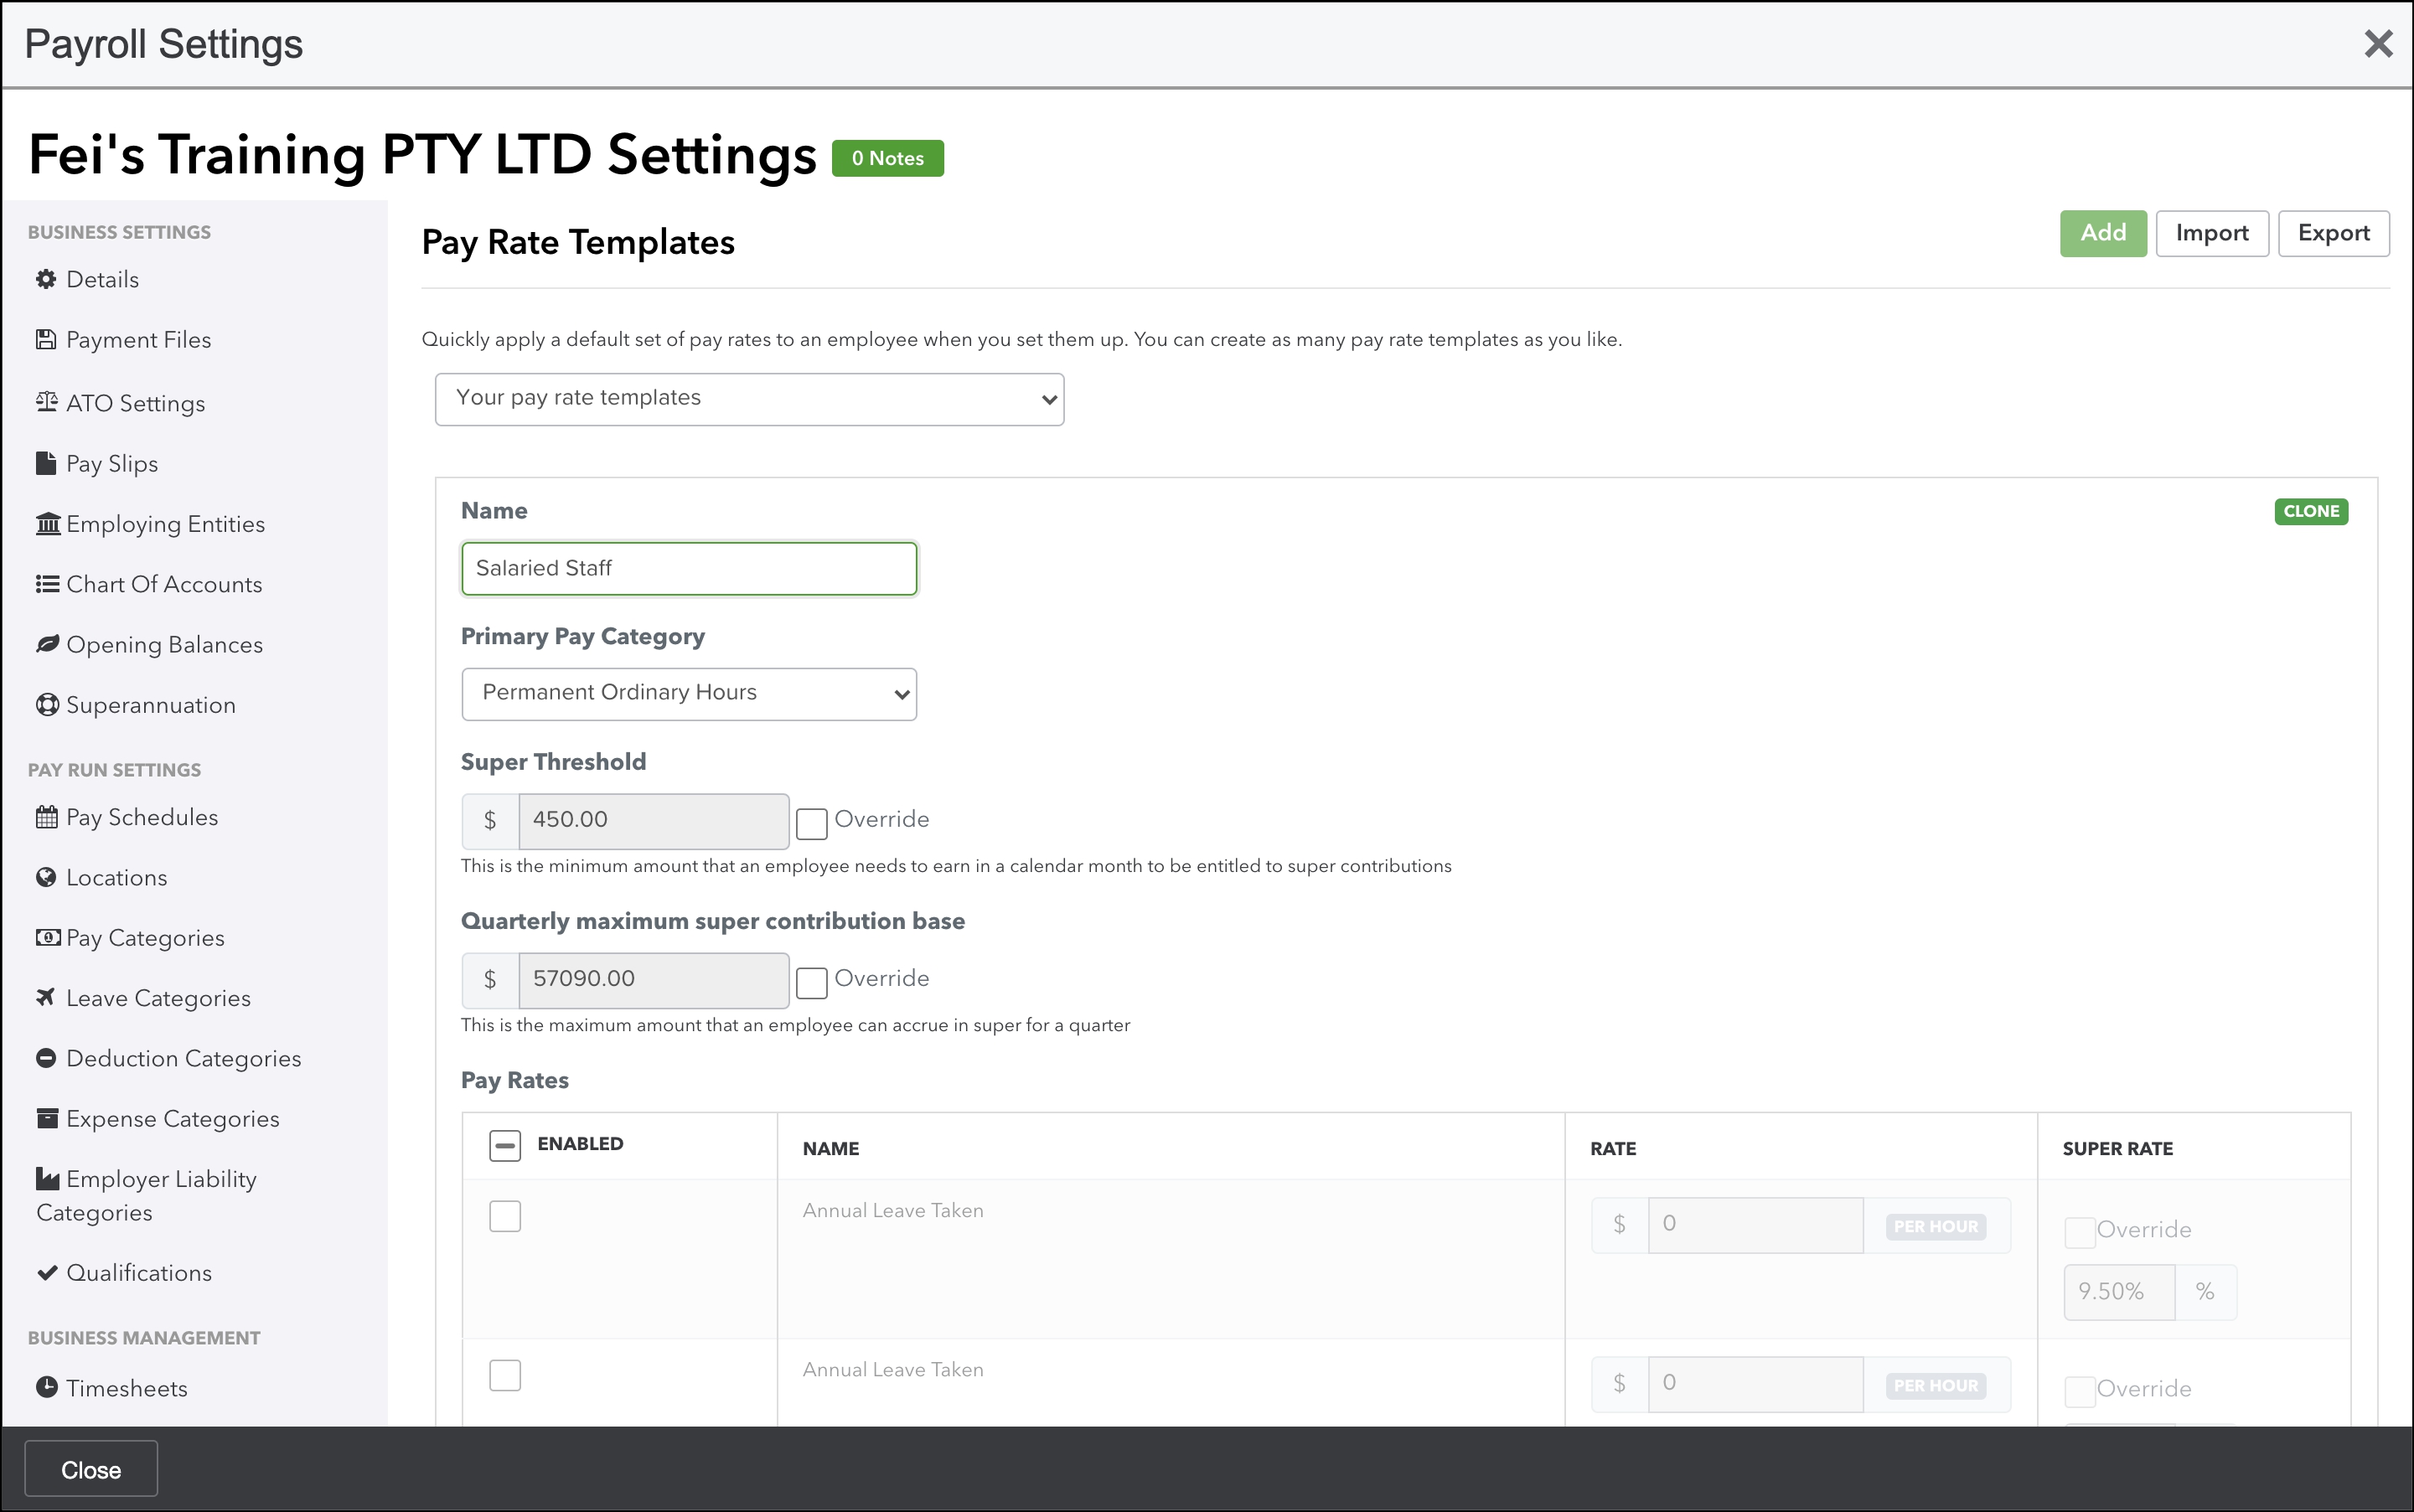Open ATO Settings via scales icon
Screen dimensions: 2414x1512
coord(46,402)
